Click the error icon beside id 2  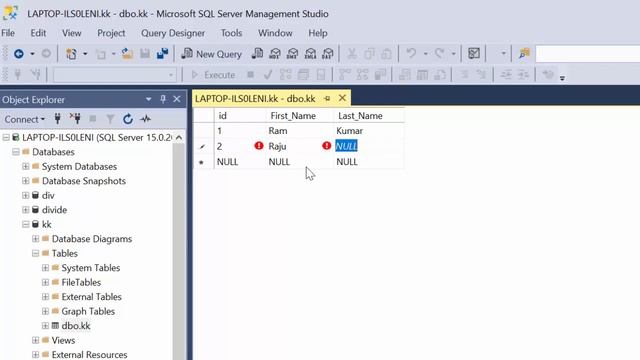coord(259,146)
